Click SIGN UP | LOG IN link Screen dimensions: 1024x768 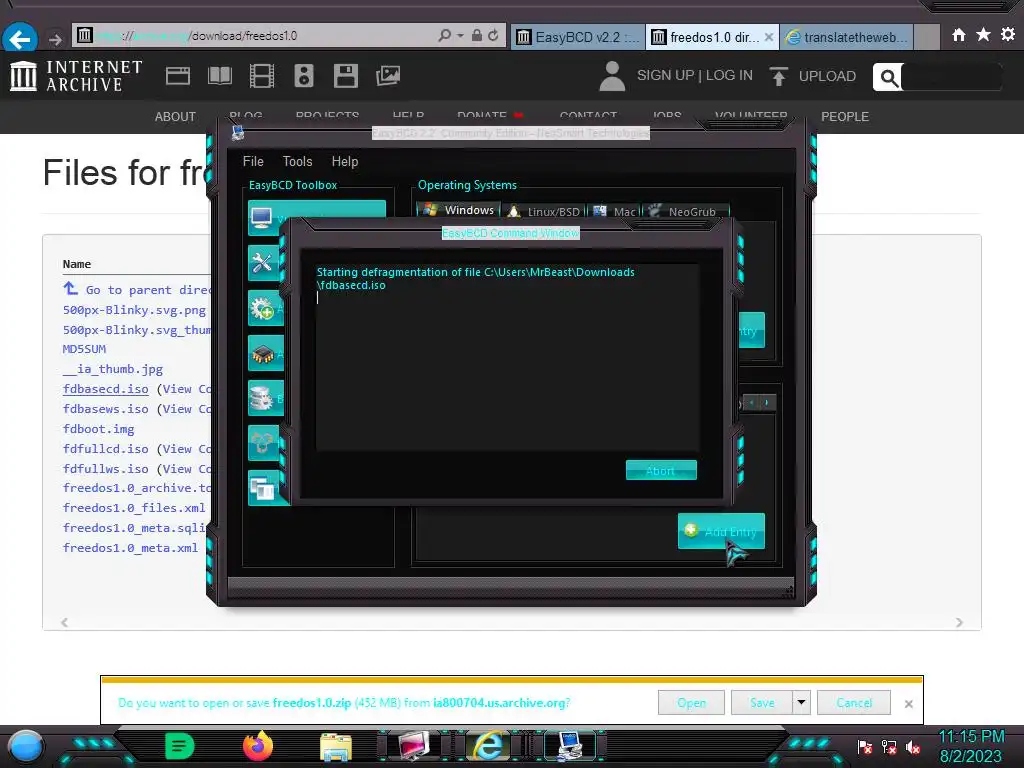click(x=695, y=76)
